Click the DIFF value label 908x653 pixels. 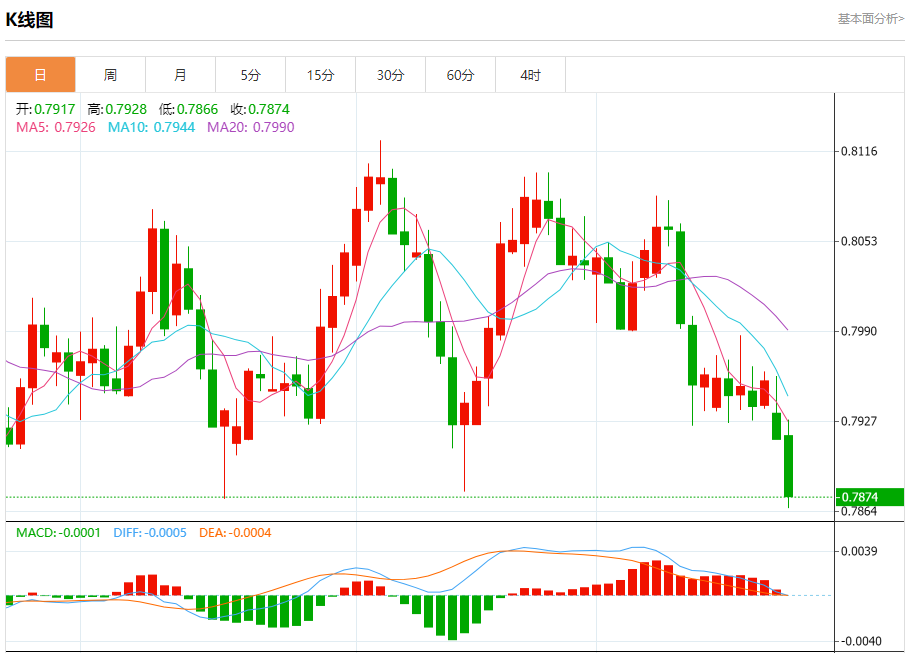148,533
